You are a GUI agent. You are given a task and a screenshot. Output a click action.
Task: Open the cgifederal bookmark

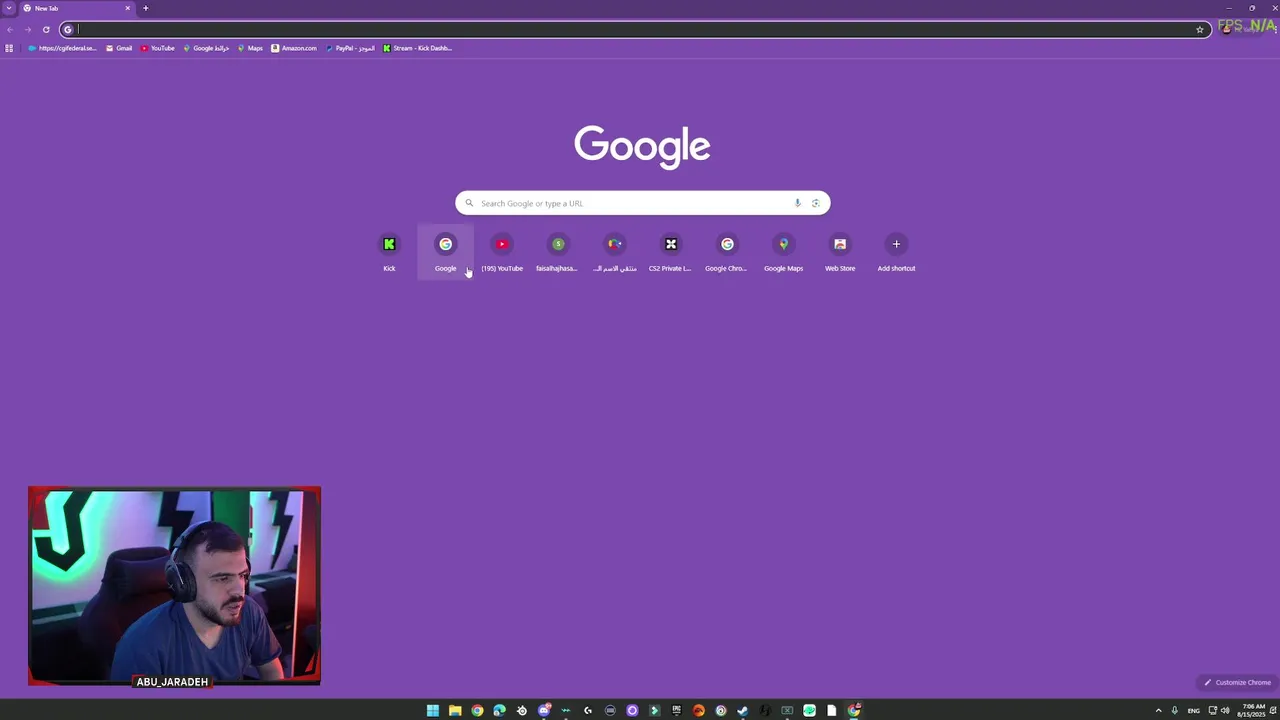pos(62,48)
